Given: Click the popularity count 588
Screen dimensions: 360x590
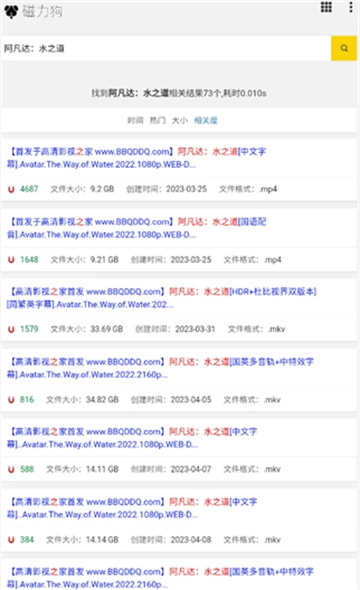Looking at the screenshot, I should 27,469.
